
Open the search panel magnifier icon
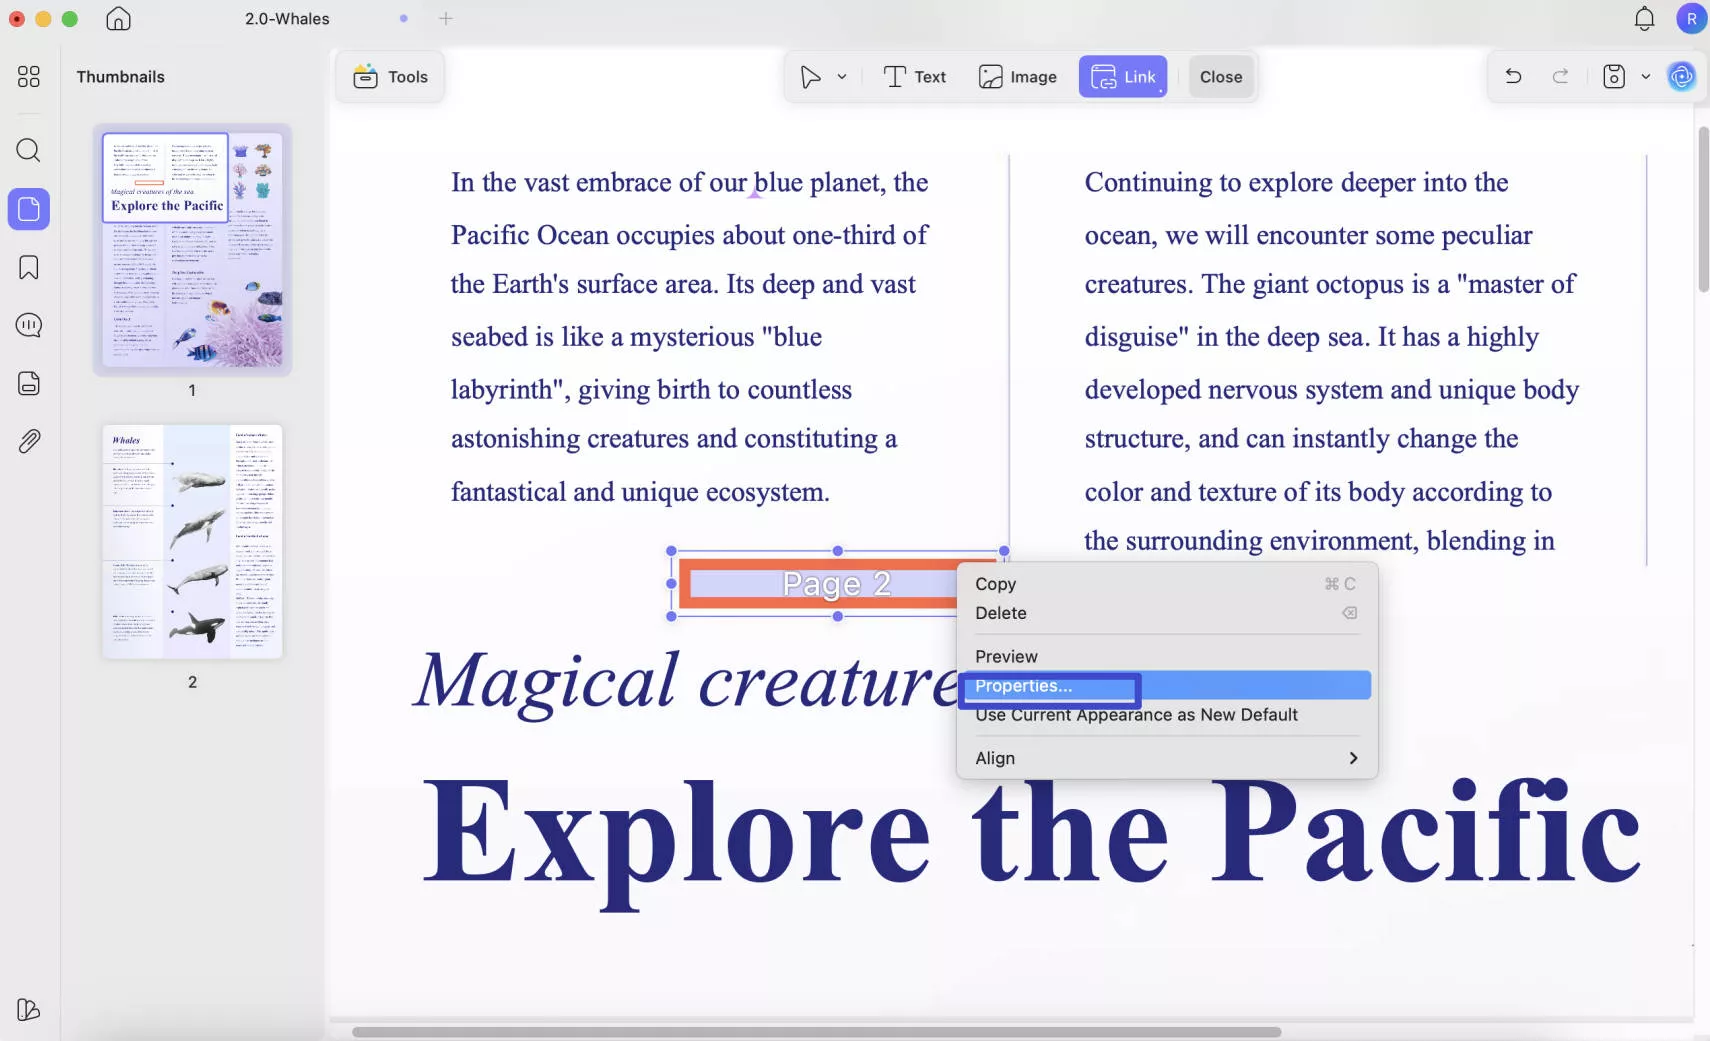point(29,150)
